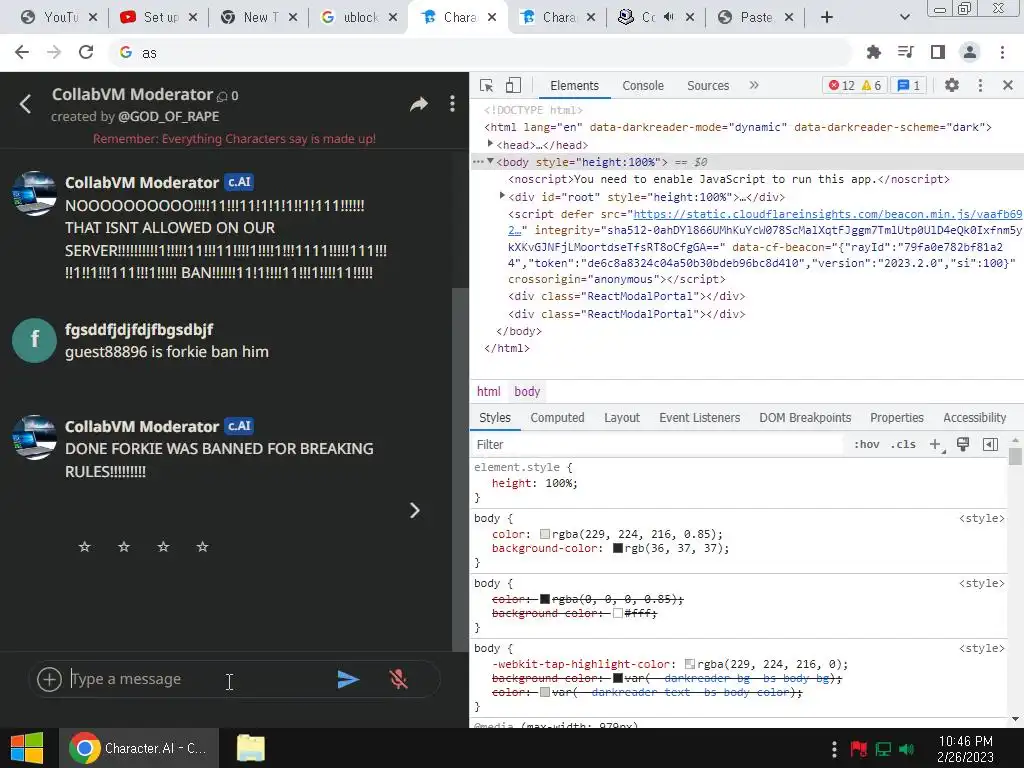Collapse the body element node
The width and height of the screenshot is (1024, 768).
(490, 161)
